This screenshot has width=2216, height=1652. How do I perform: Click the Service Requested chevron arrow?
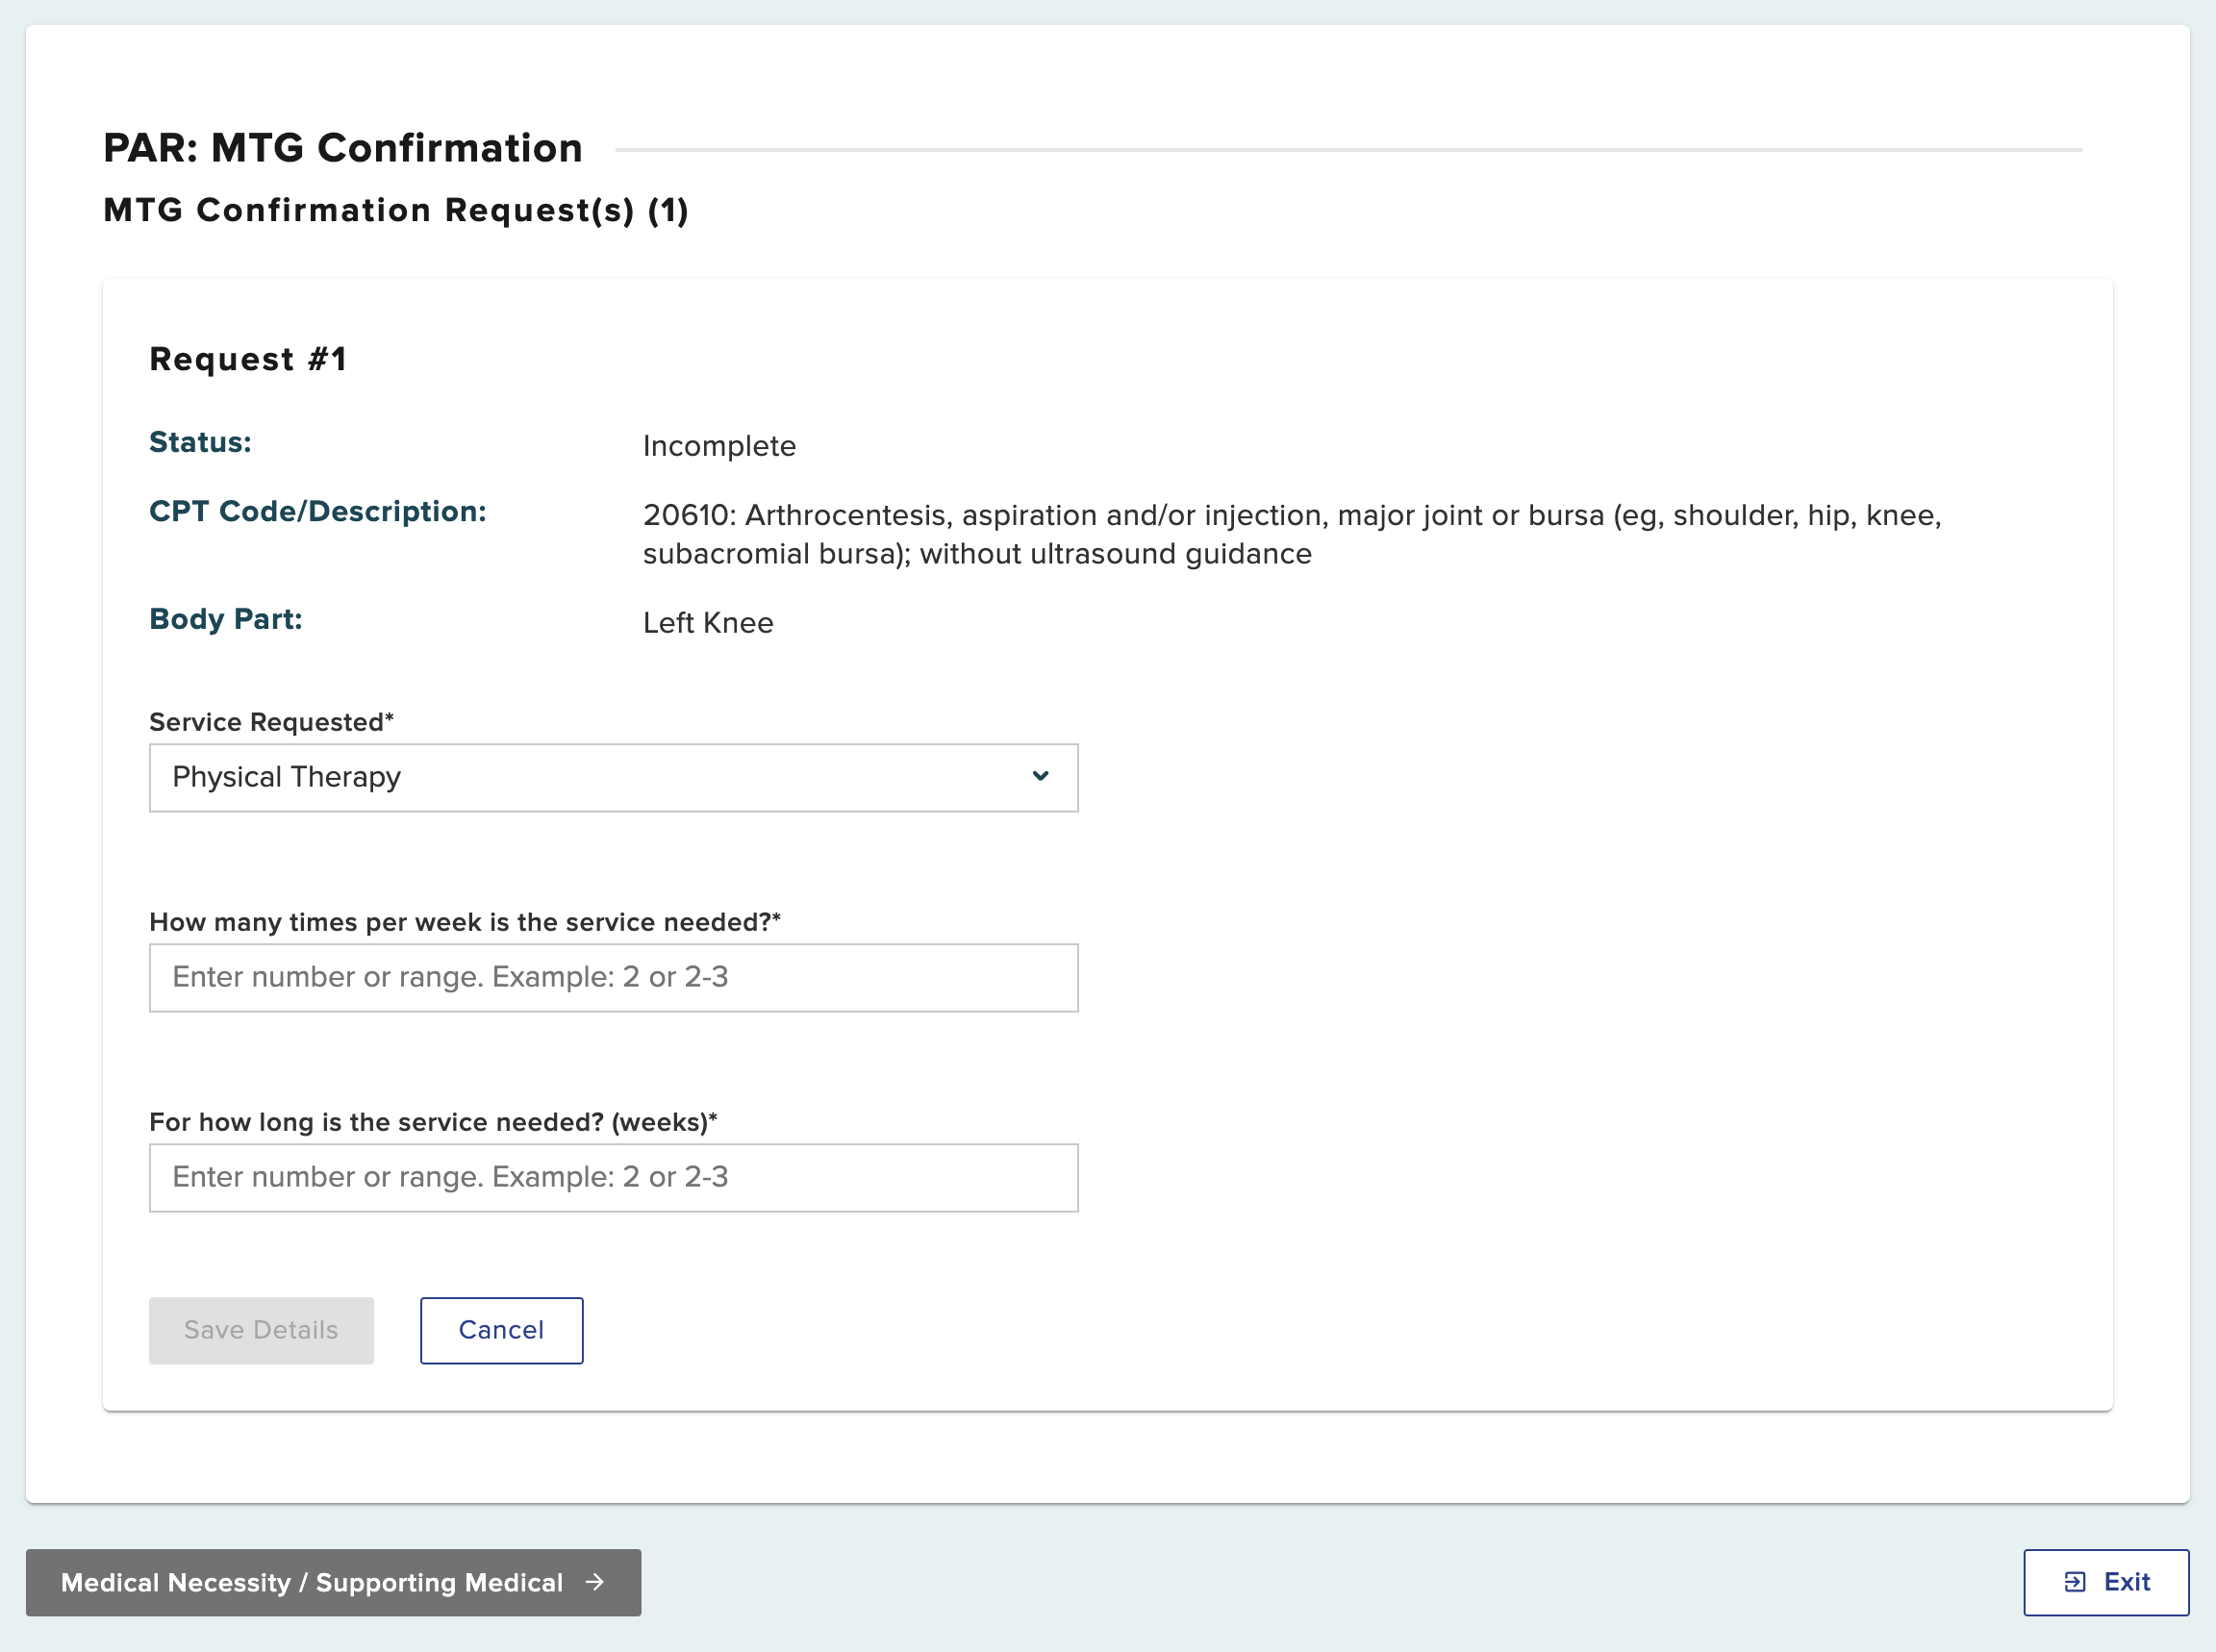click(1040, 776)
